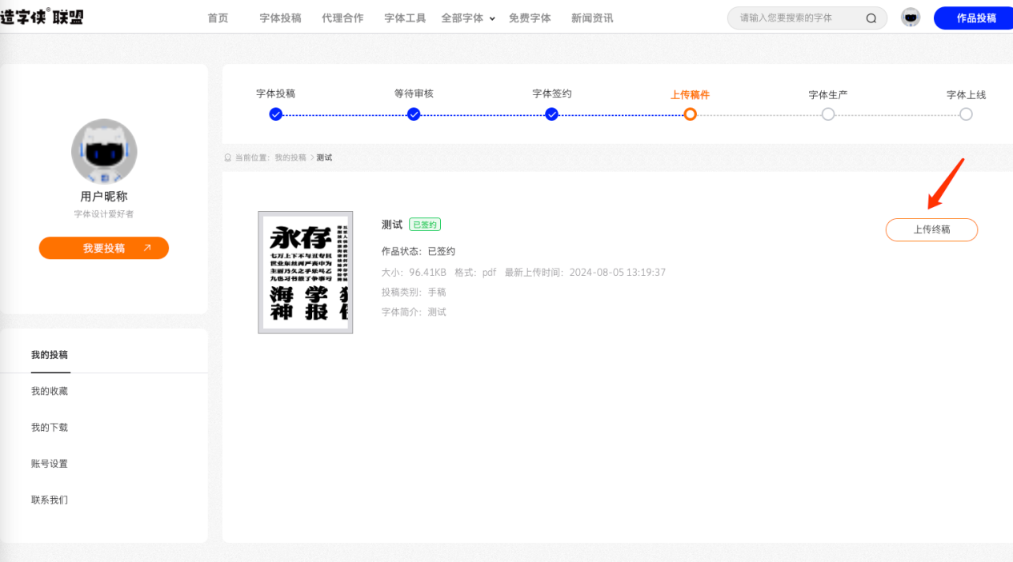Click the 上传稿件 current step circle
This screenshot has height=562, width=1013.
690,114
